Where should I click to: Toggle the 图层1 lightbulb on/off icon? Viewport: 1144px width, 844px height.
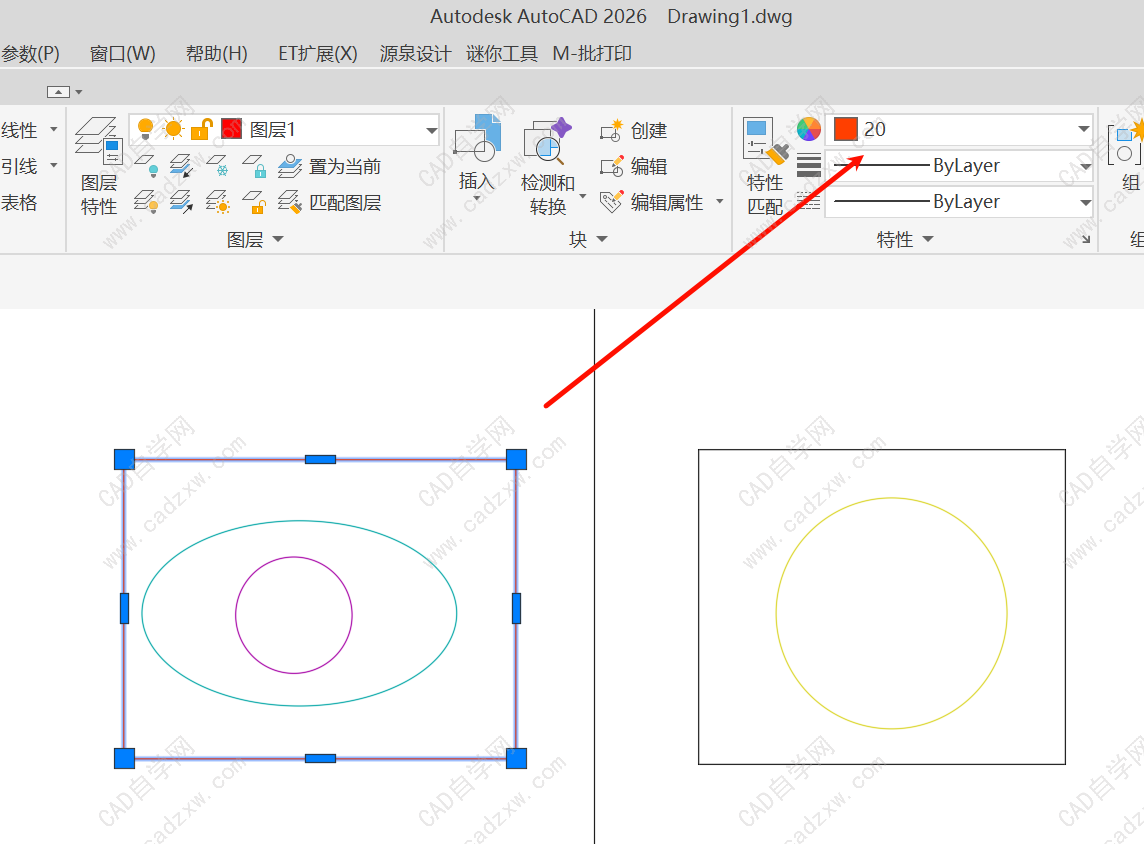tap(146, 129)
